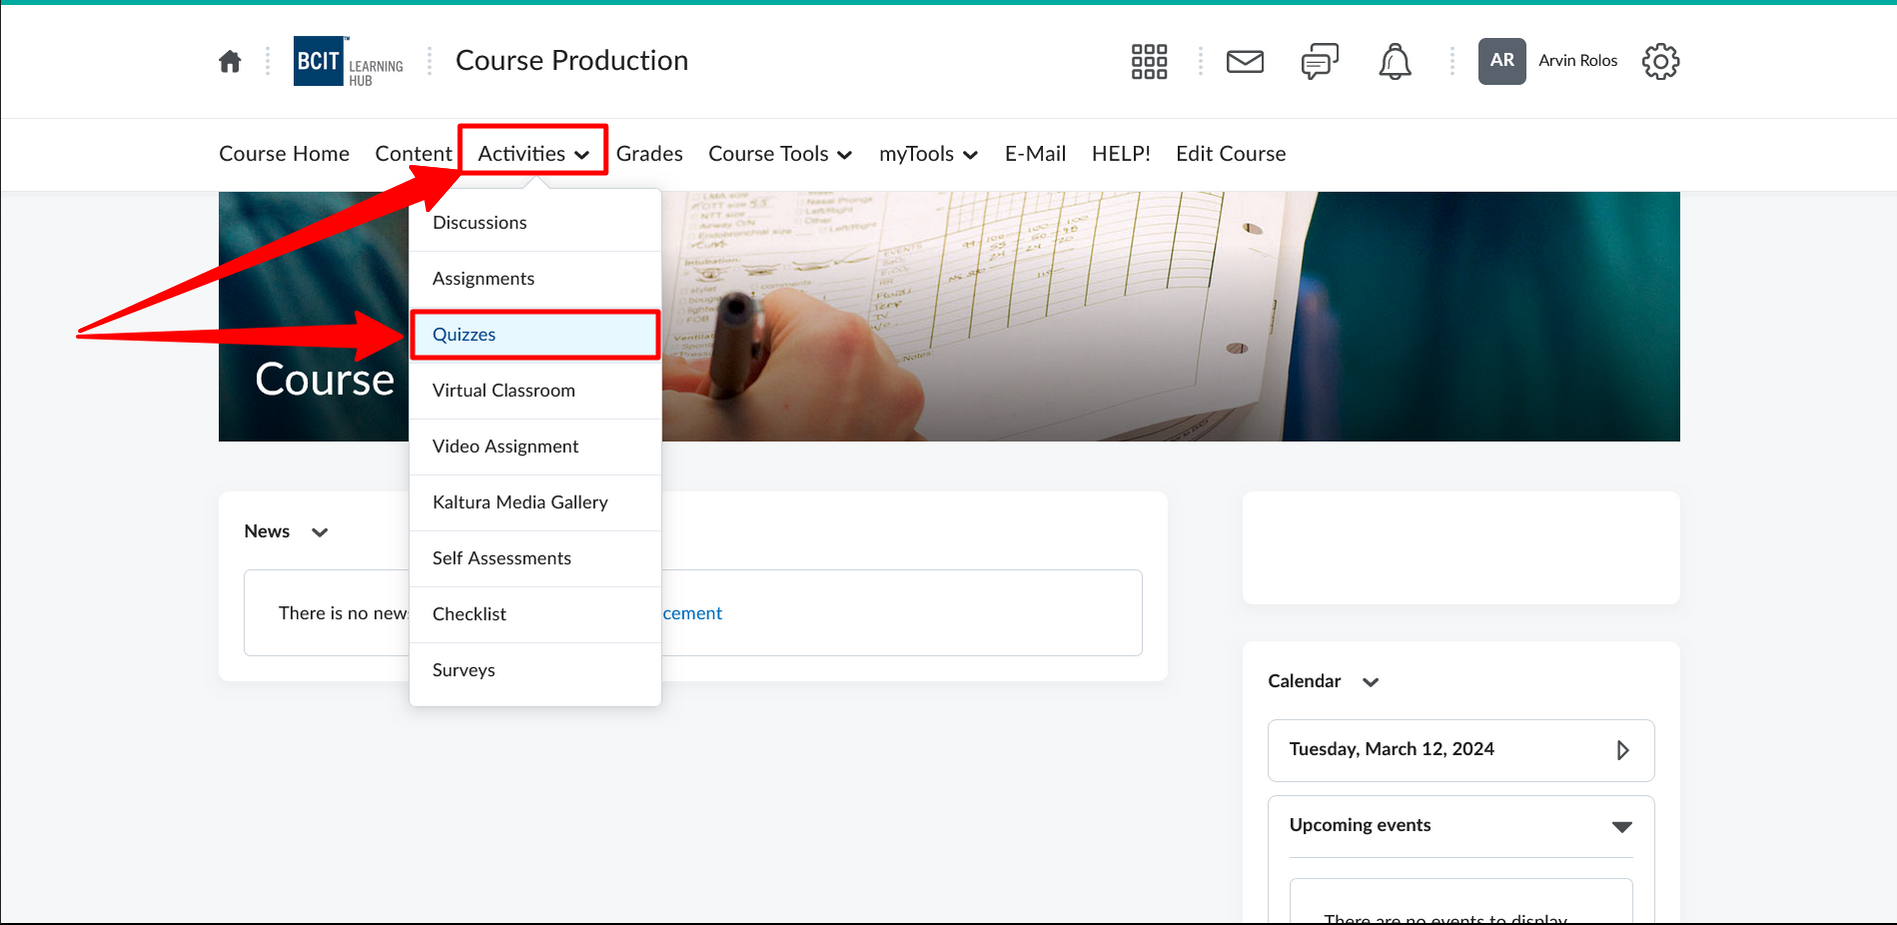Open the Calendar widget options chevron
This screenshot has height=925, width=1897.
(x=1371, y=682)
